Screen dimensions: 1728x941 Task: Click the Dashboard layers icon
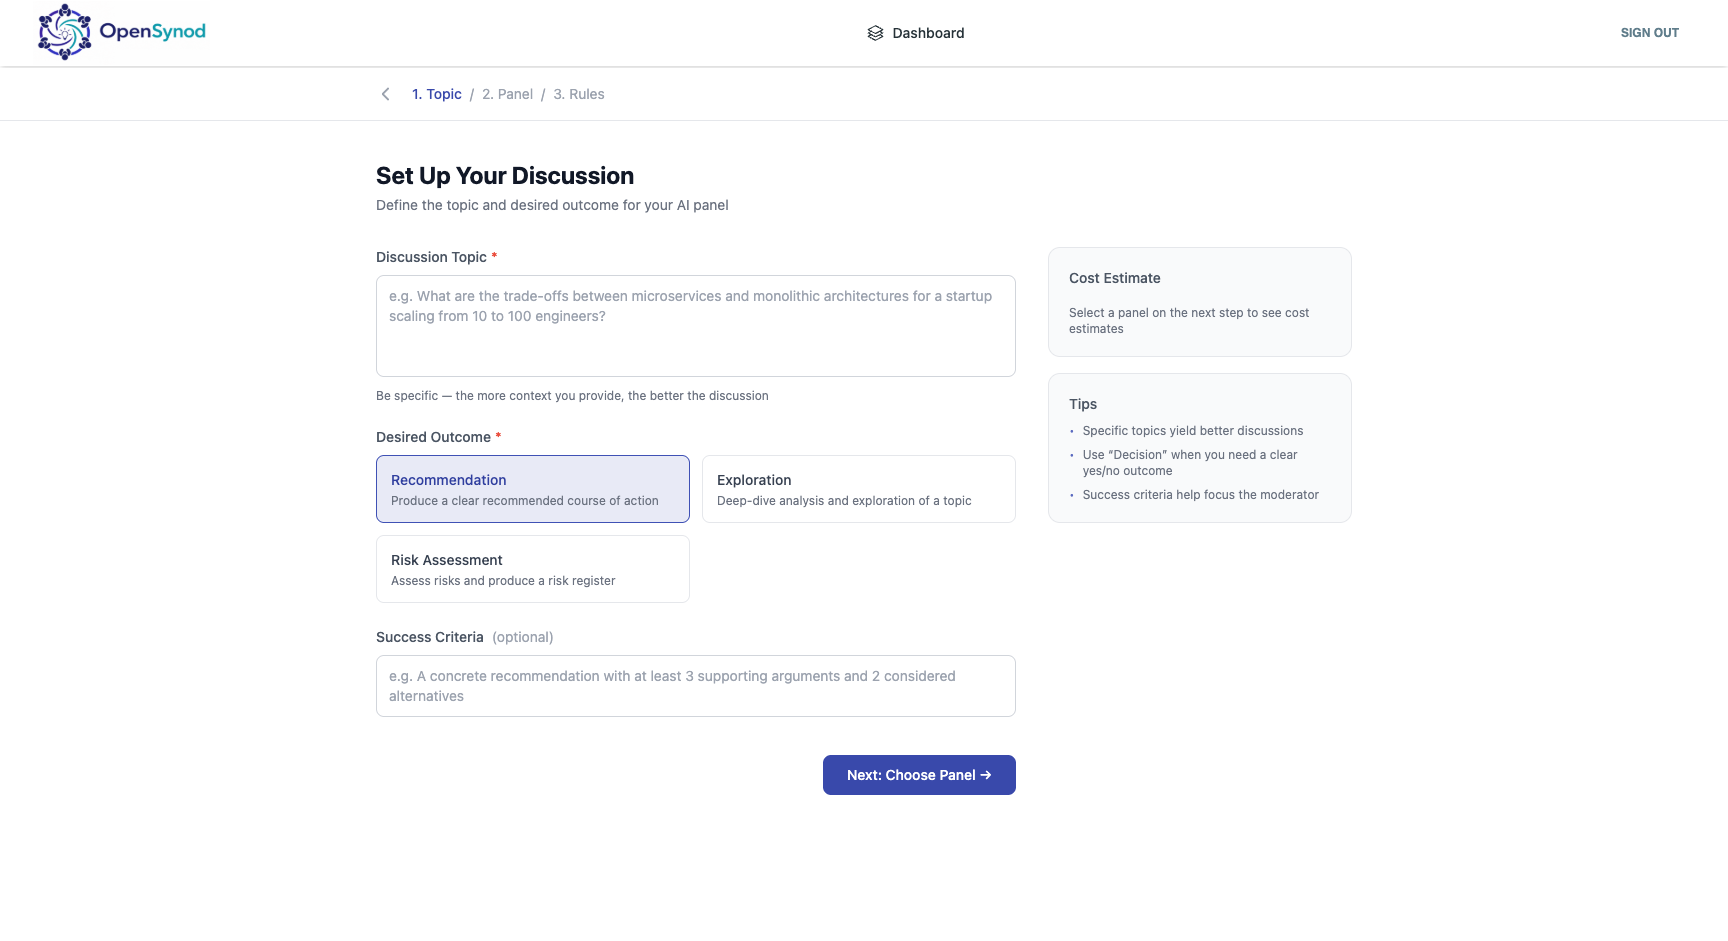[x=875, y=33]
